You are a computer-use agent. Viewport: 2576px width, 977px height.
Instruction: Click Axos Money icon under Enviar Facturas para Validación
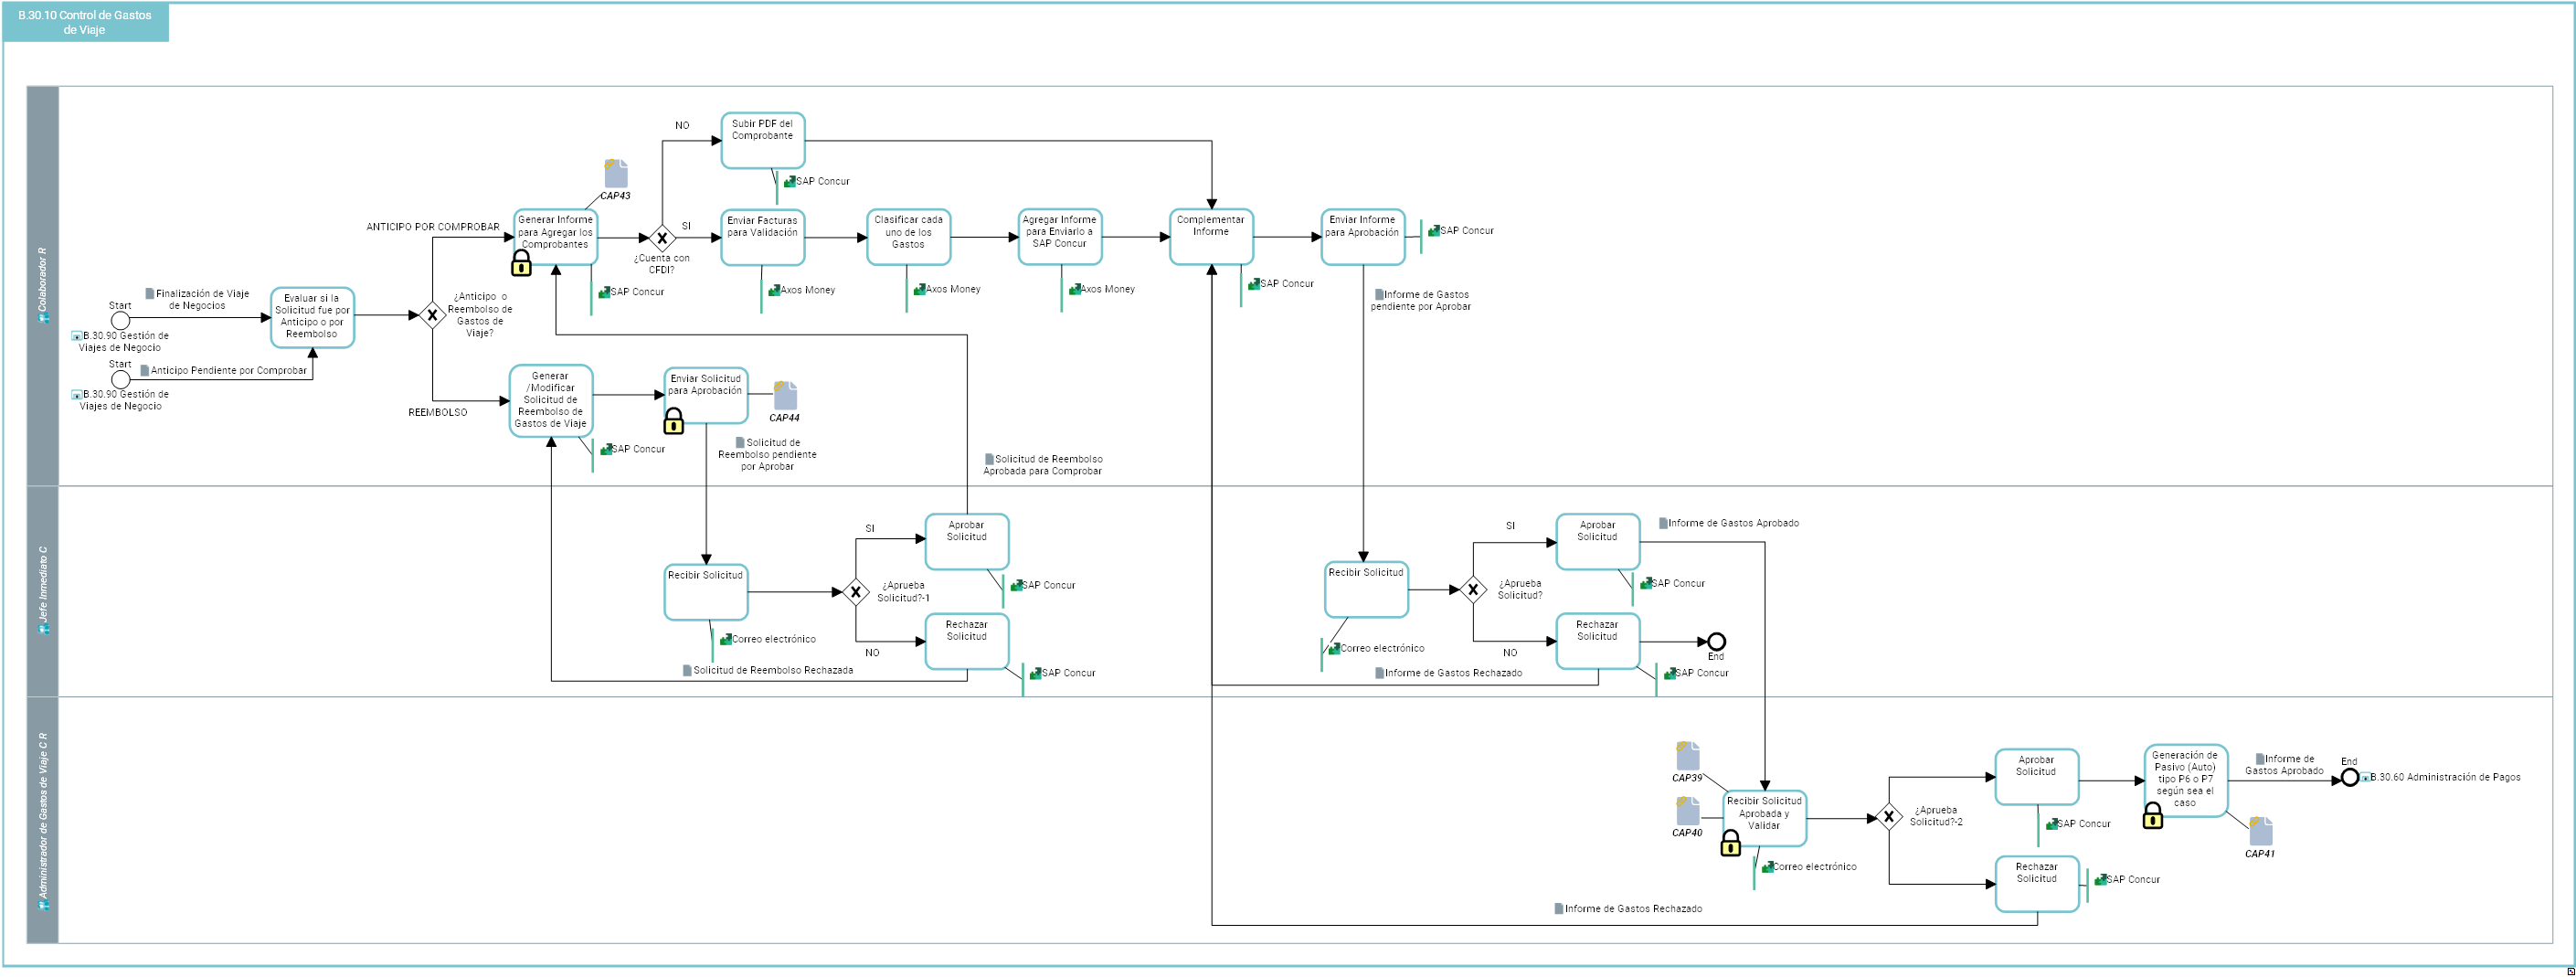tap(774, 290)
